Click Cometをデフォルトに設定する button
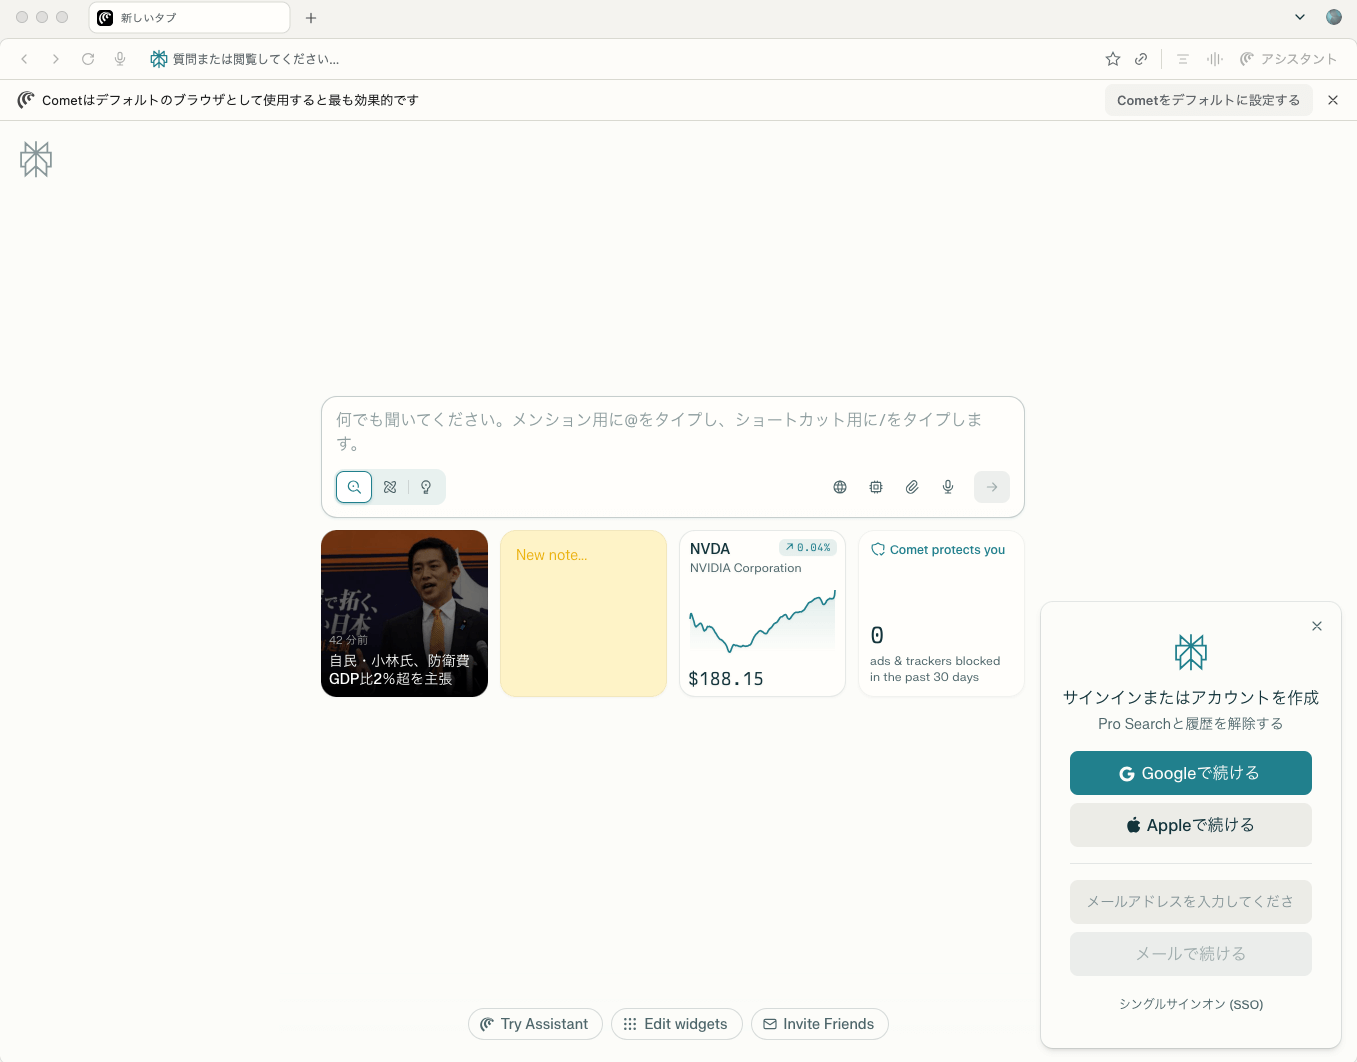 coord(1208,100)
